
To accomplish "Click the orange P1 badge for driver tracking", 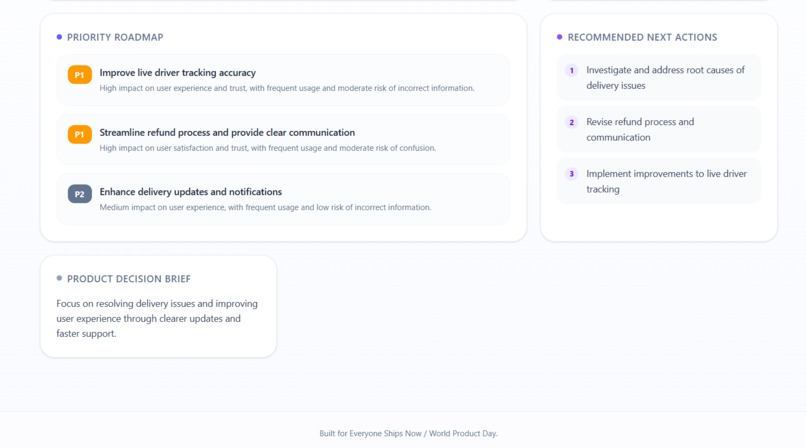I will point(80,74).
